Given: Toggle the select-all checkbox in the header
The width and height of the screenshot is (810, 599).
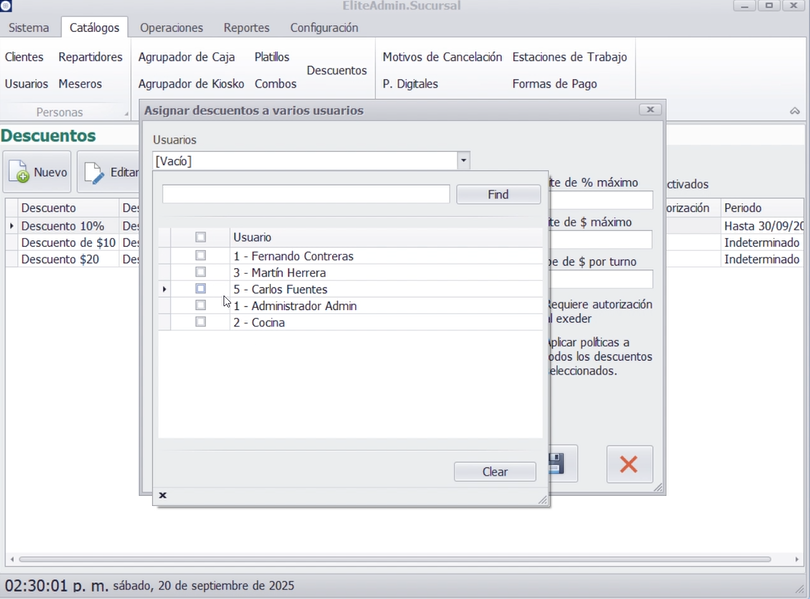Looking at the screenshot, I should coord(201,237).
